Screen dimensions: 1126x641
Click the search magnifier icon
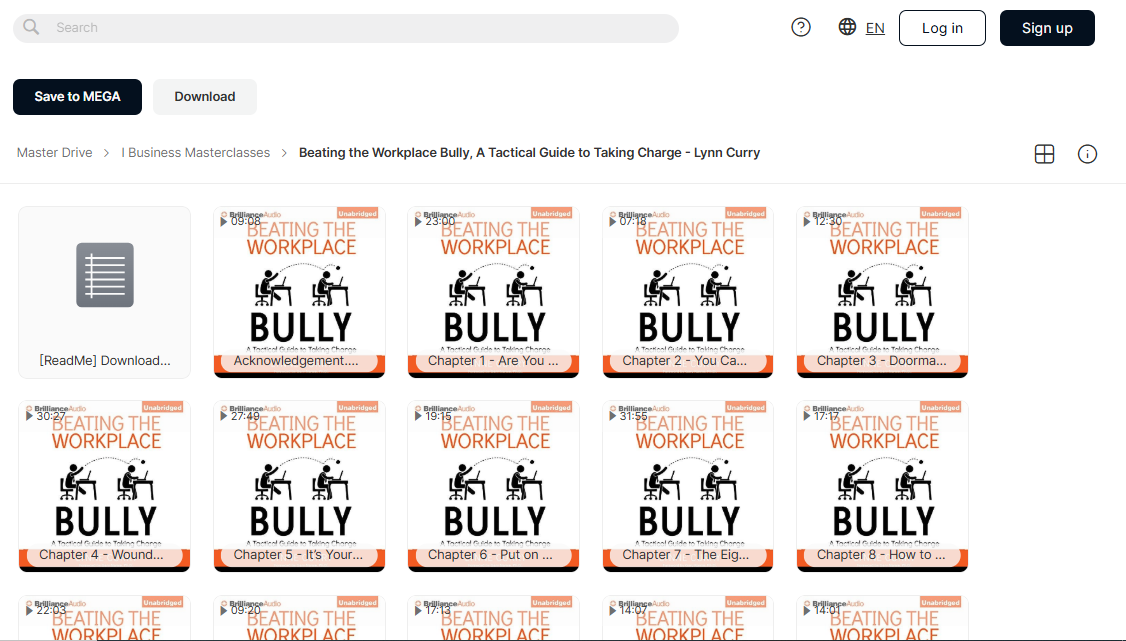point(31,27)
